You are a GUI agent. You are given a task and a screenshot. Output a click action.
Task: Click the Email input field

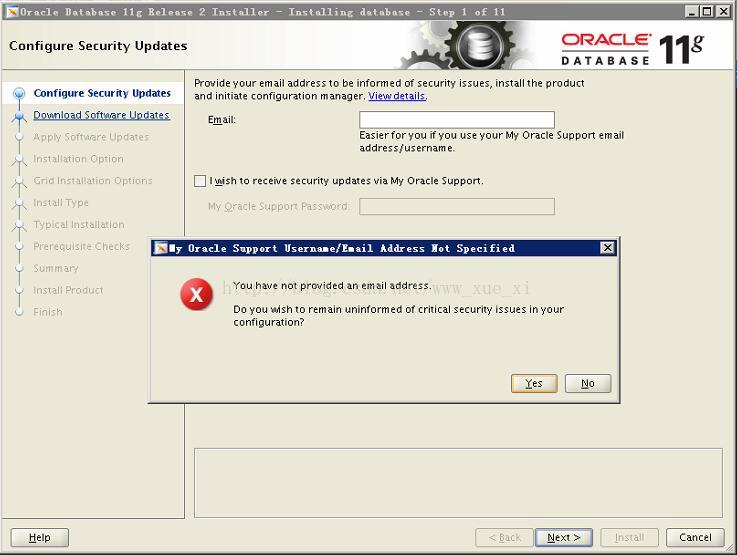pyautogui.click(x=457, y=119)
